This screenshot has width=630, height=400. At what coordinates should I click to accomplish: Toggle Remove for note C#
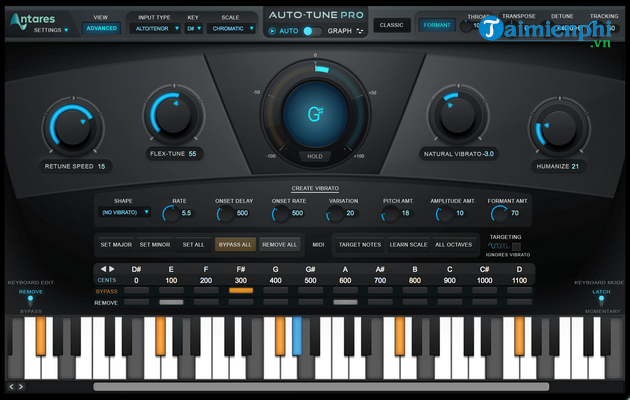[x=485, y=302]
